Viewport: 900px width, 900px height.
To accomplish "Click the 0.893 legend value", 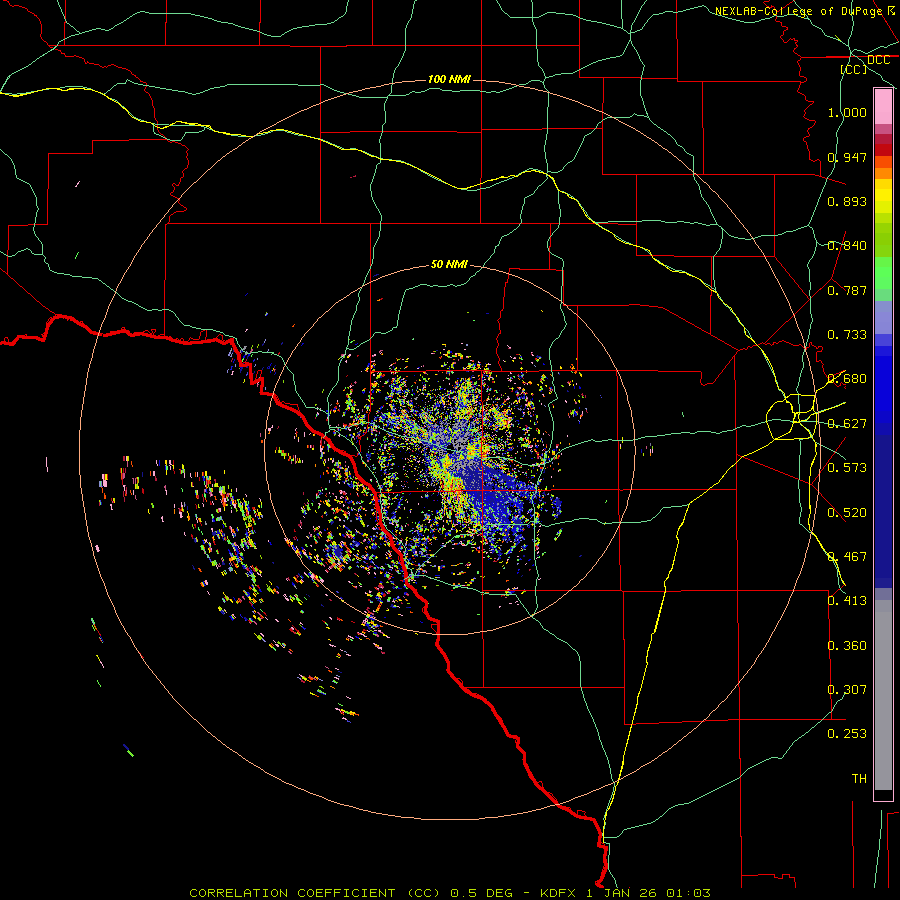I will [x=847, y=201].
